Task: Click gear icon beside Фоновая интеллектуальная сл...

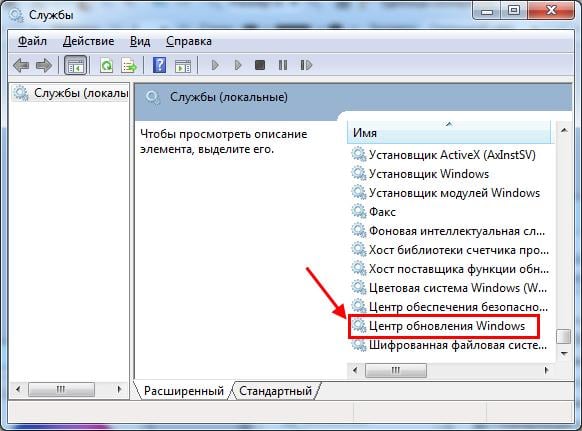Action: tap(359, 231)
